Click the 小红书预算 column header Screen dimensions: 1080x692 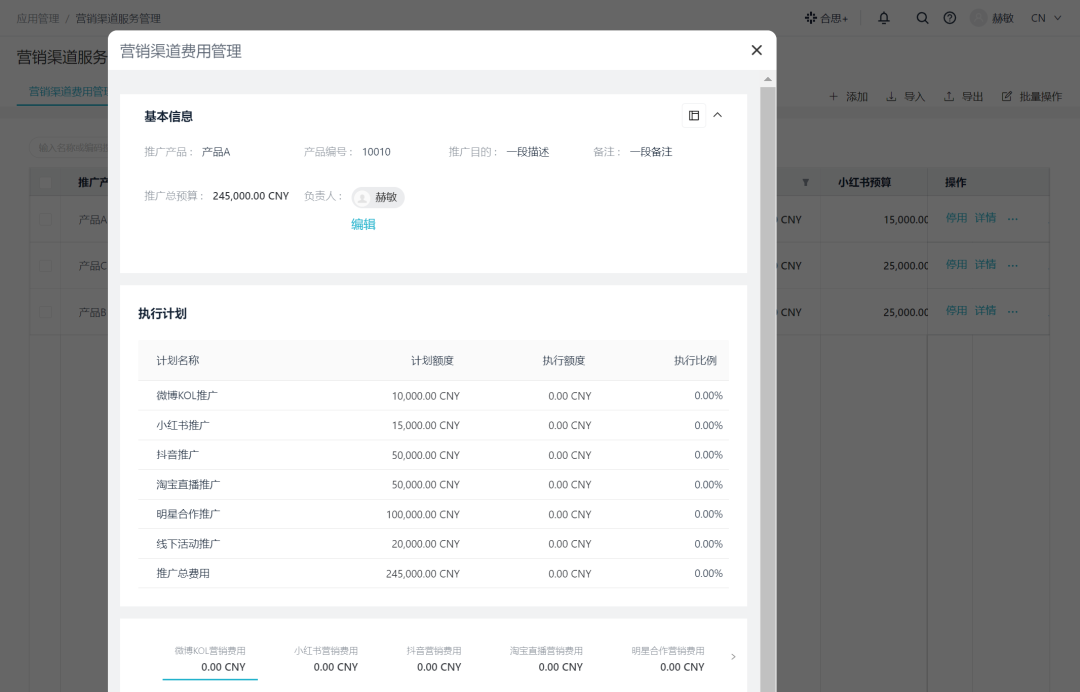[864, 182]
